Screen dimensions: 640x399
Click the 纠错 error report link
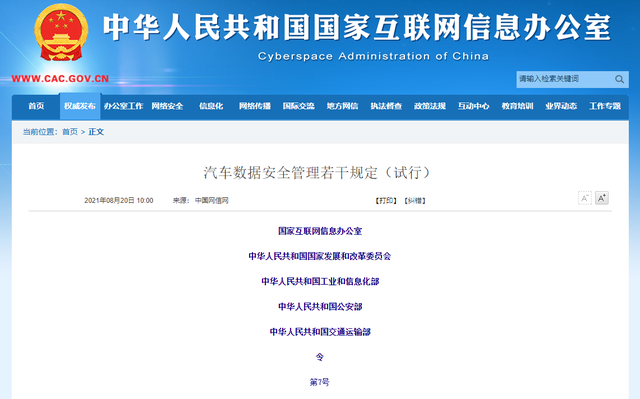click(415, 201)
